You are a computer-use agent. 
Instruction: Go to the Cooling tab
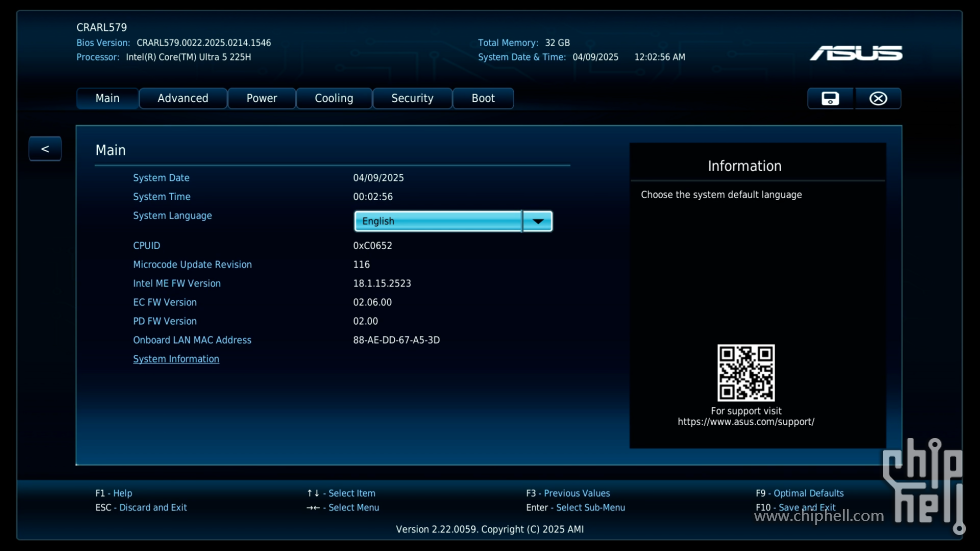pyautogui.click(x=334, y=99)
